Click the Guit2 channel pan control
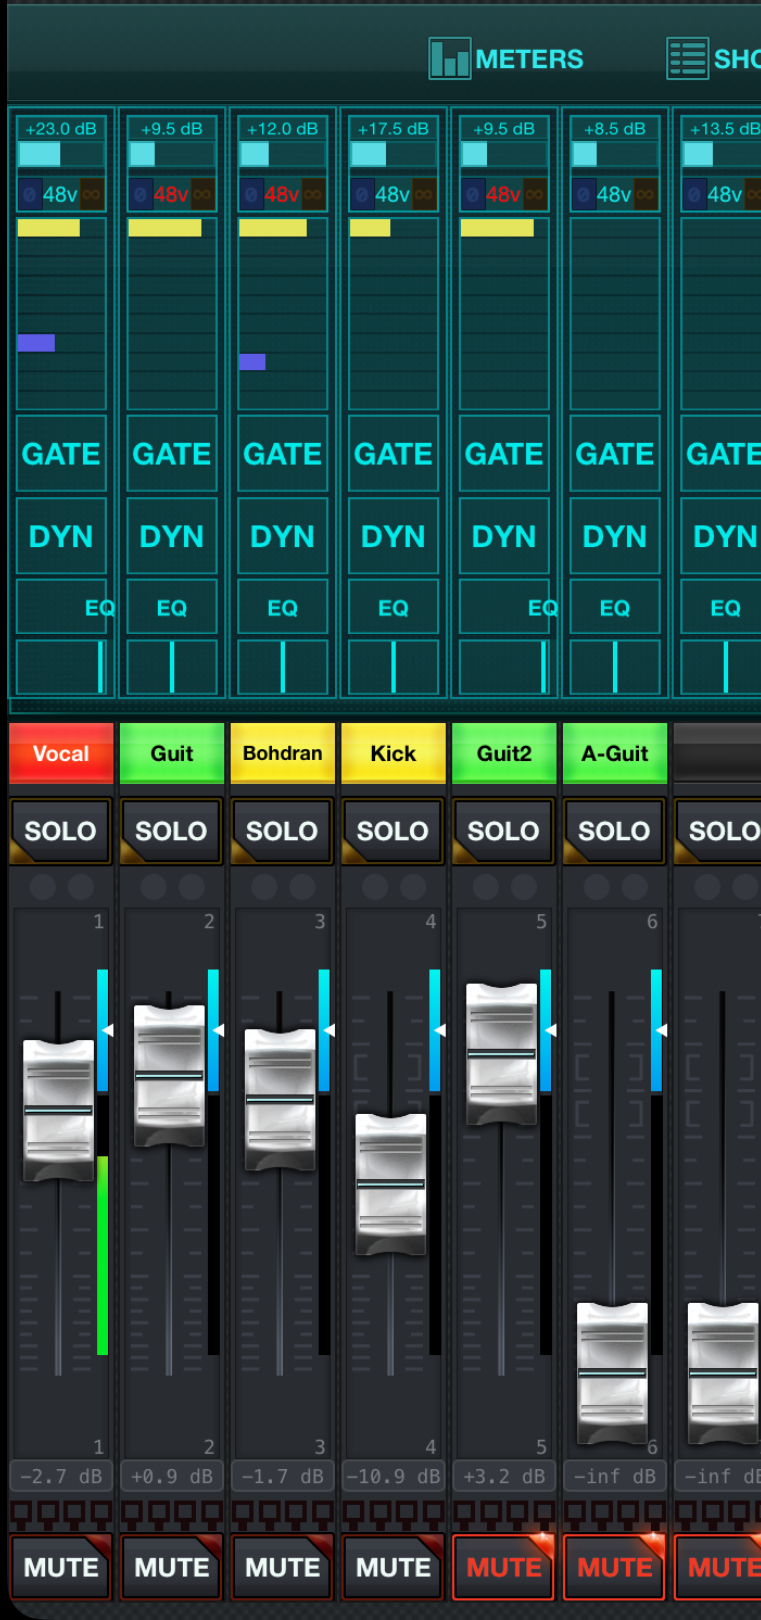This screenshot has height=1620, width=761. pos(505,667)
